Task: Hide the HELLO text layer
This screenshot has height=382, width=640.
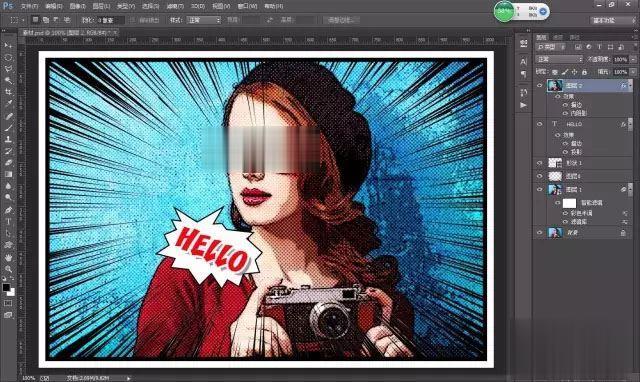Action: tap(540, 124)
